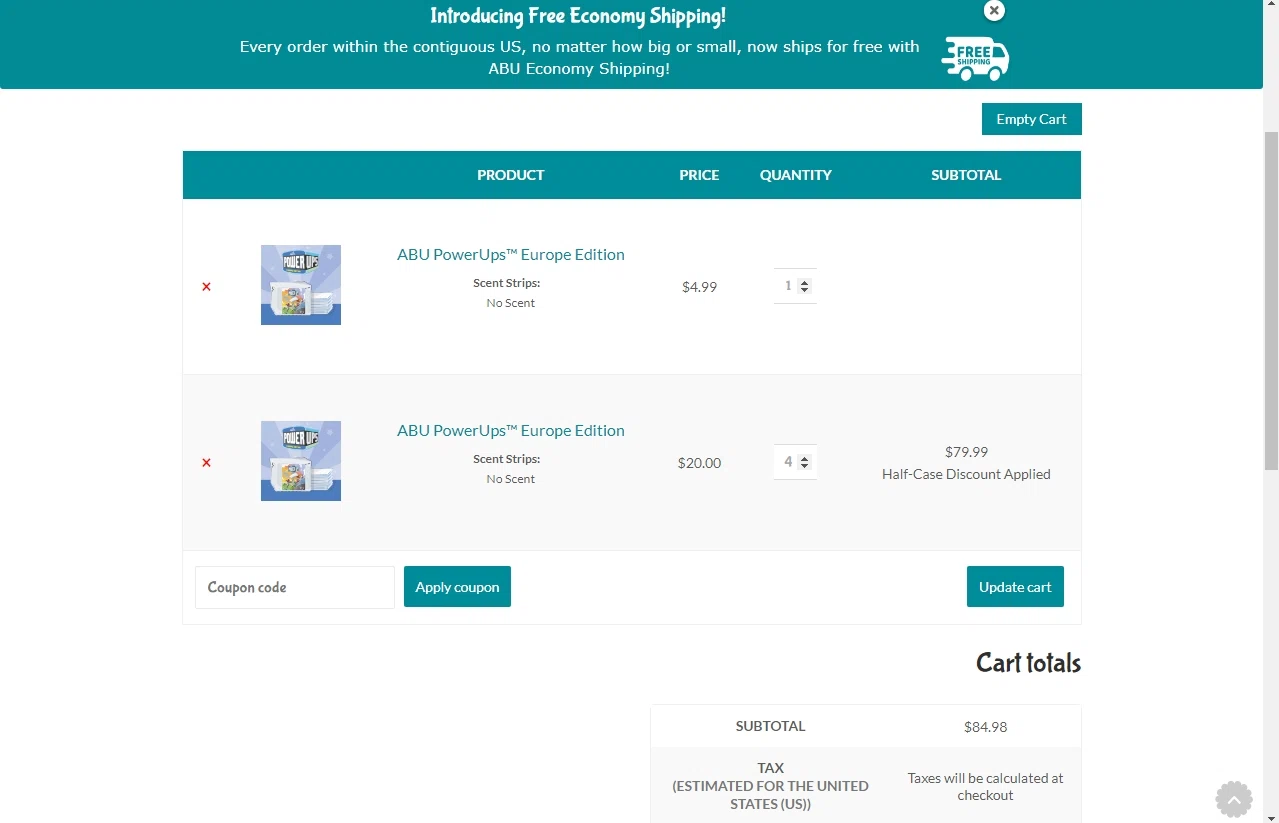The width and height of the screenshot is (1279, 823).
Task: Adjust quantity stepper showing 1
Action: pyautogui.click(x=795, y=286)
